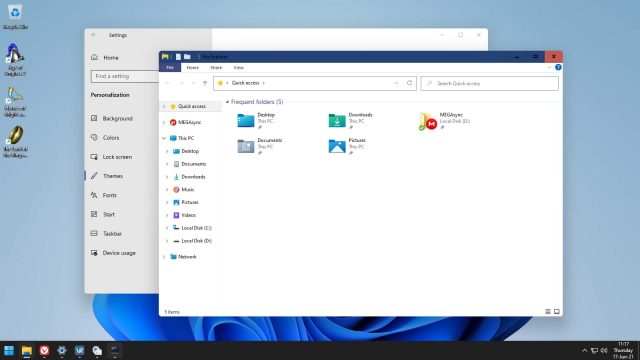The height and width of the screenshot is (360, 640).
Task: Open the Home ribbon tab
Action: click(x=193, y=67)
